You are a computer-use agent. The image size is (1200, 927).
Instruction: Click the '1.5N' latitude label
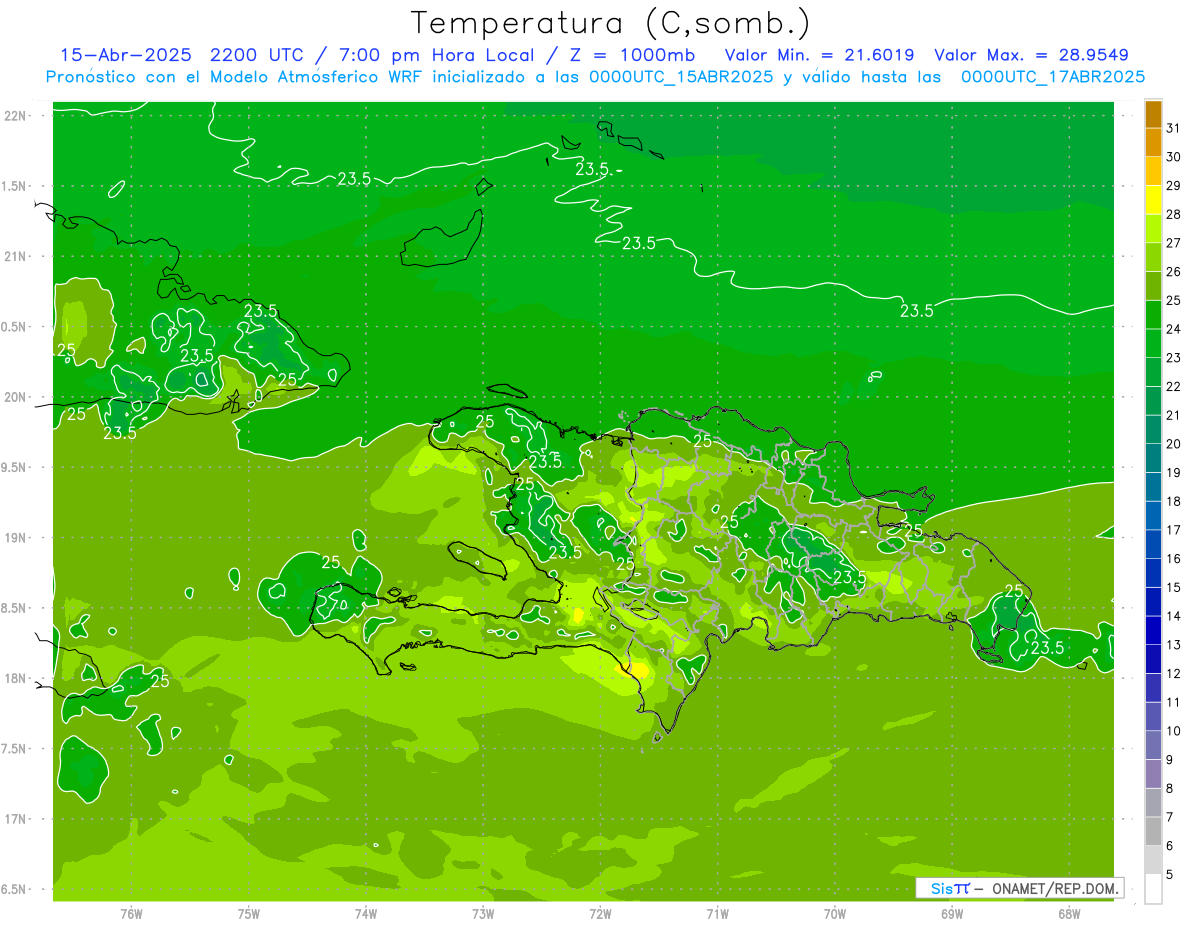pyautogui.click(x=14, y=186)
